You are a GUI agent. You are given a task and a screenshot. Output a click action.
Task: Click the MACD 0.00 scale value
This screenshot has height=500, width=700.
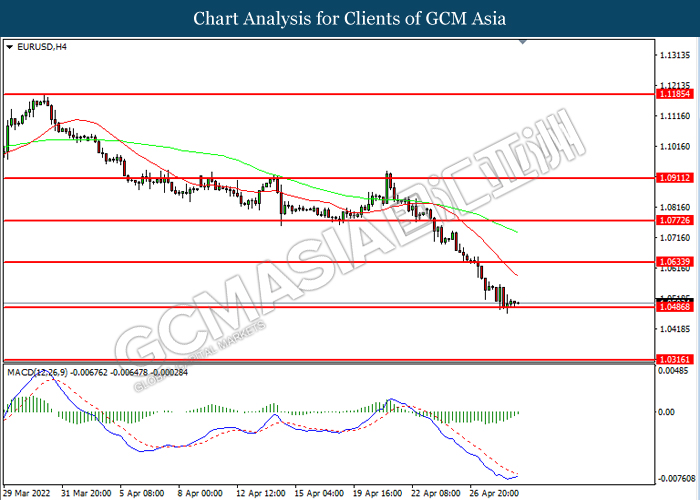[667, 412]
